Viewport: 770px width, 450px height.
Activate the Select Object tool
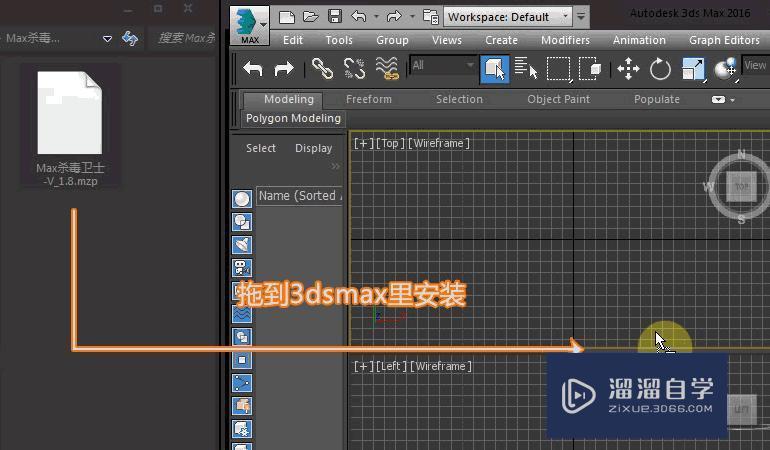pyautogui.click(x=494, y=69)
